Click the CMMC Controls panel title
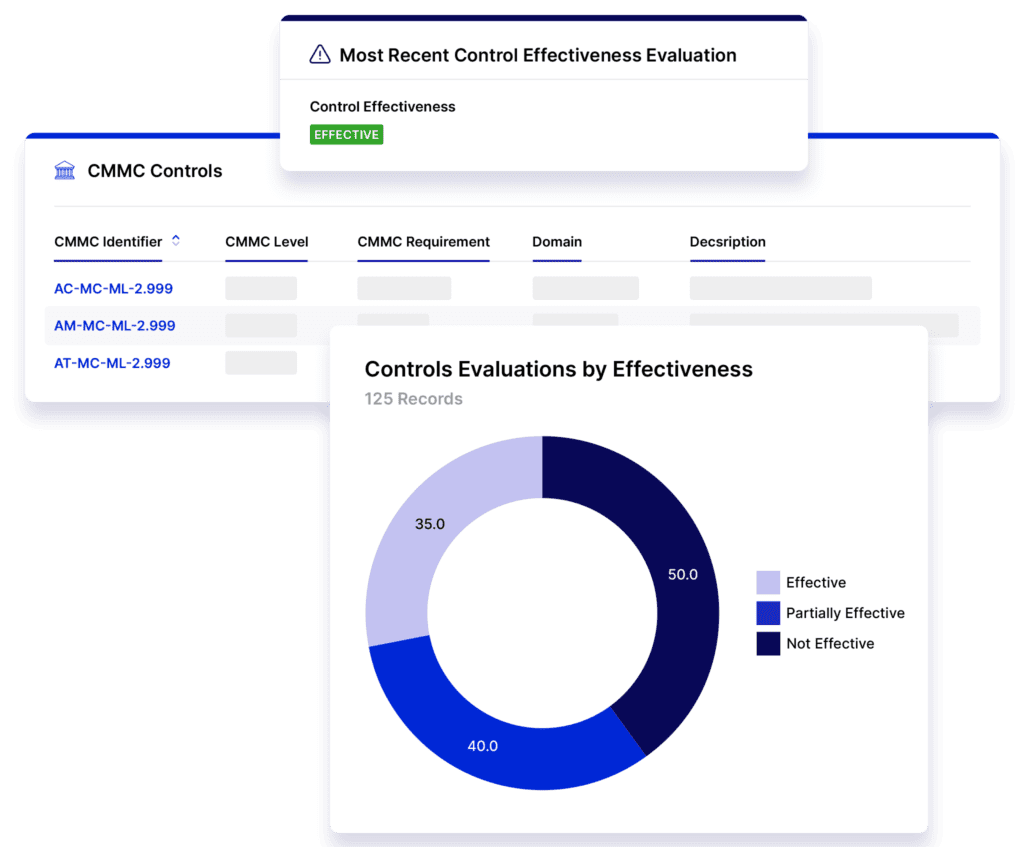This screenshot has height=847, width=1024. pyautogui.click(x=155, y=170)
